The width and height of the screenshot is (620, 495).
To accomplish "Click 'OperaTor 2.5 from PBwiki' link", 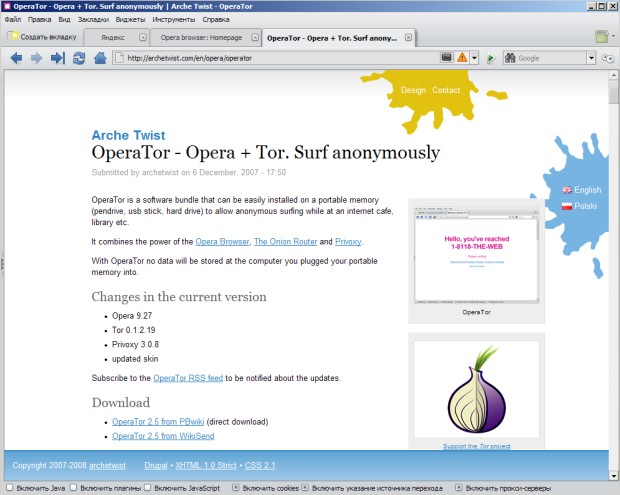I will pyautogui.click(x=158, y=422).
